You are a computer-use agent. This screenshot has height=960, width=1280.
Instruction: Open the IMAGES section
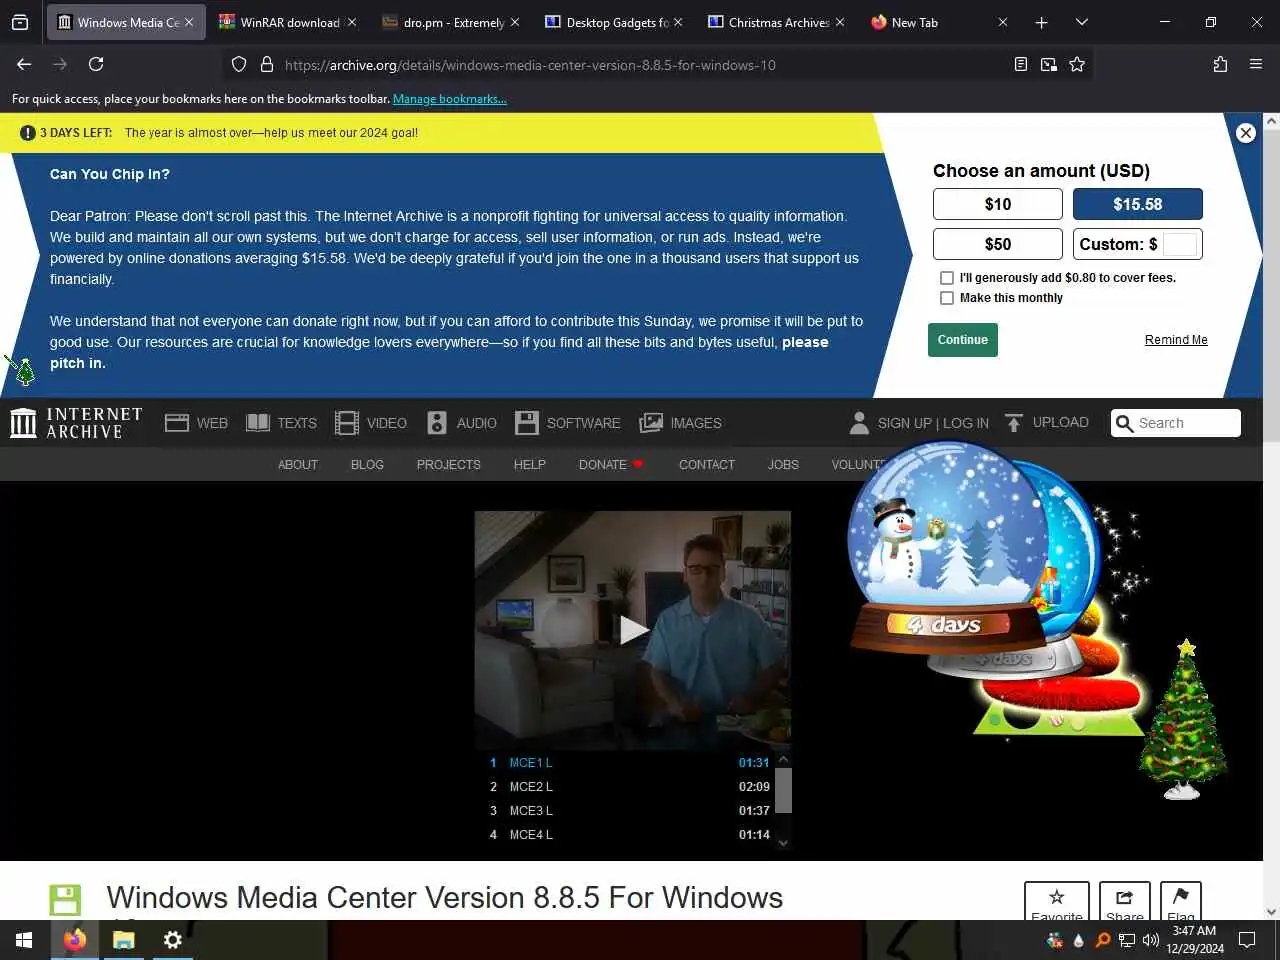click(x=681, y=423)
